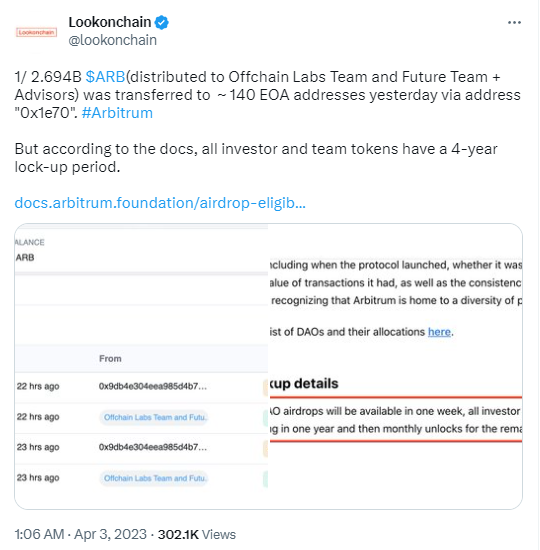540x550 pixels.
Task: Click the $ARB cashtag link
Action: [x=105, y=76]
